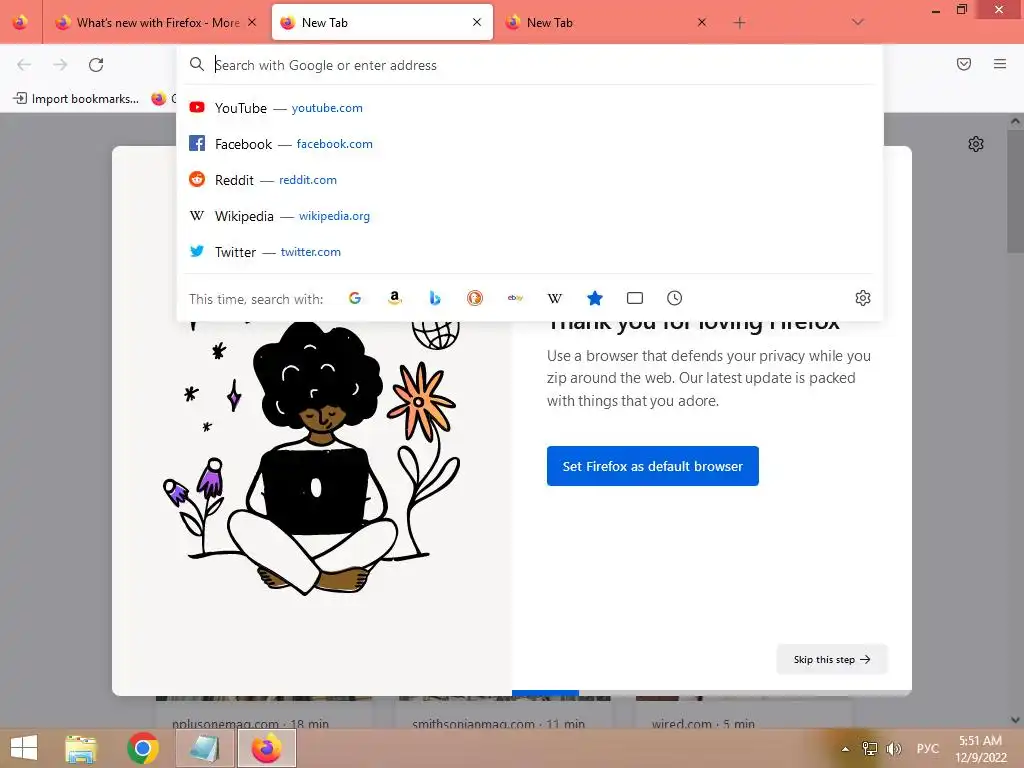Open the Firefox hamburger application menu

point(1000,64)
